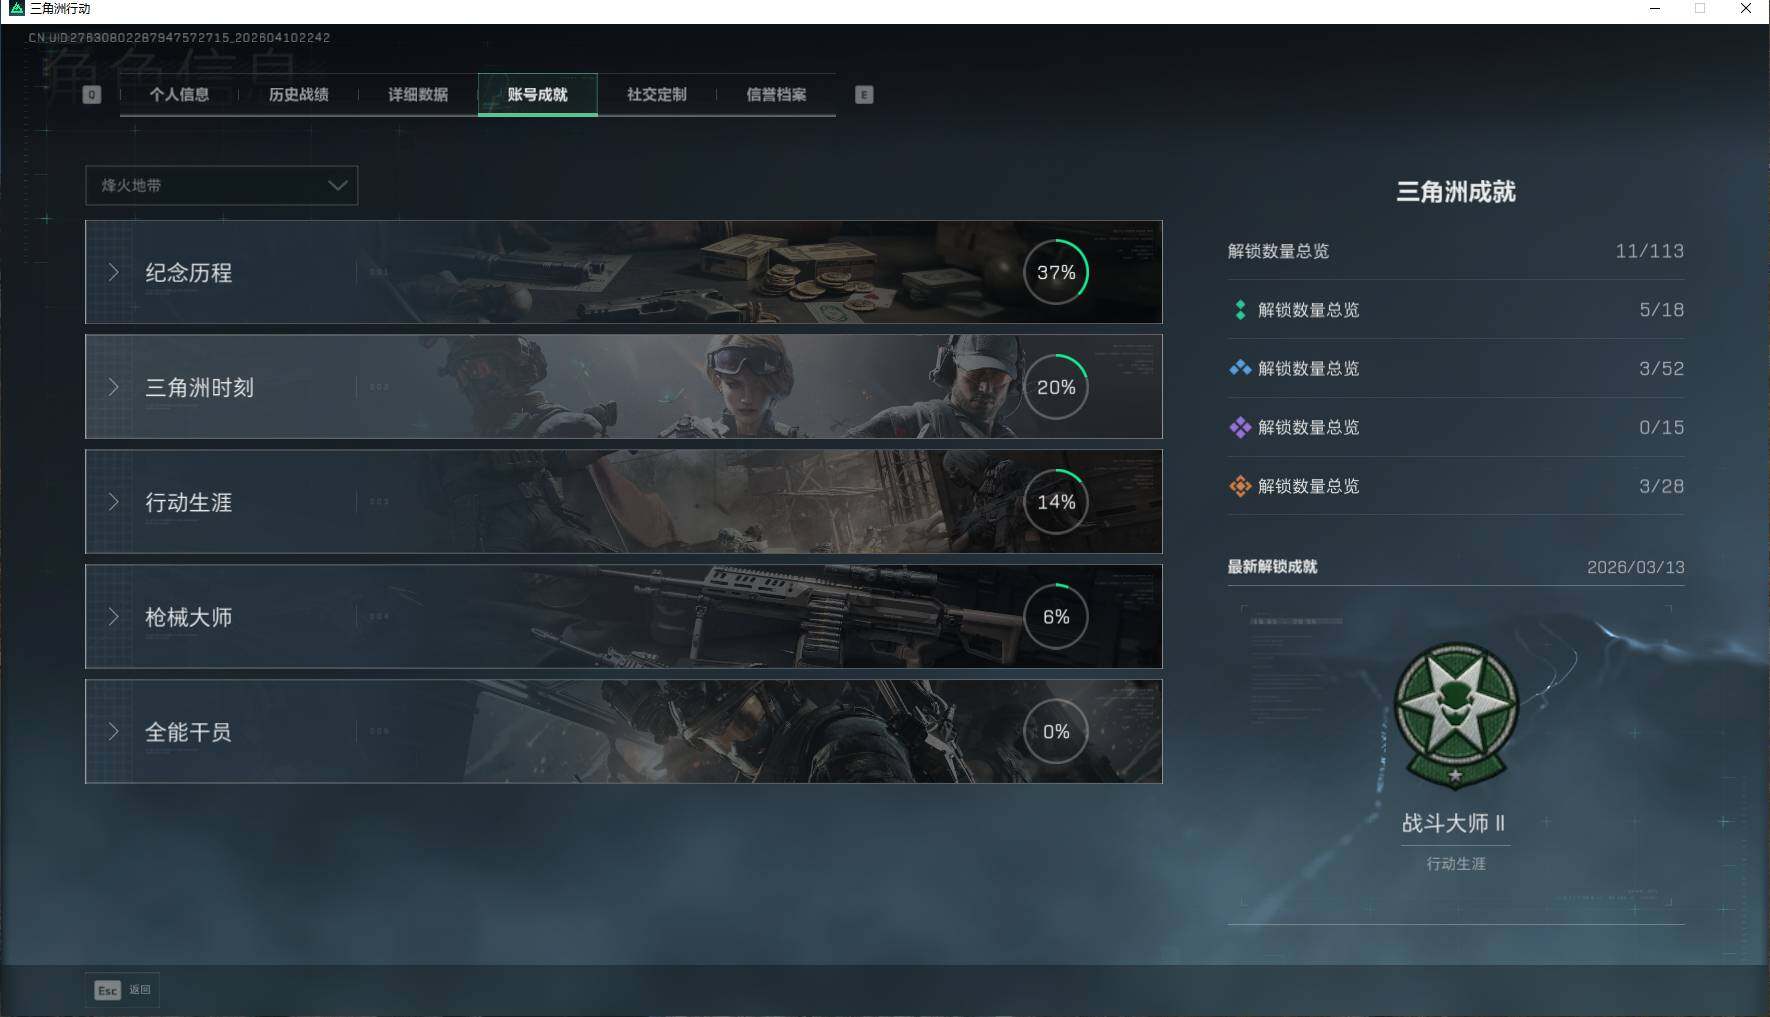Click the 三角洲行动 app icon in title bar
1770x1017 pixels.
[16, 8]
